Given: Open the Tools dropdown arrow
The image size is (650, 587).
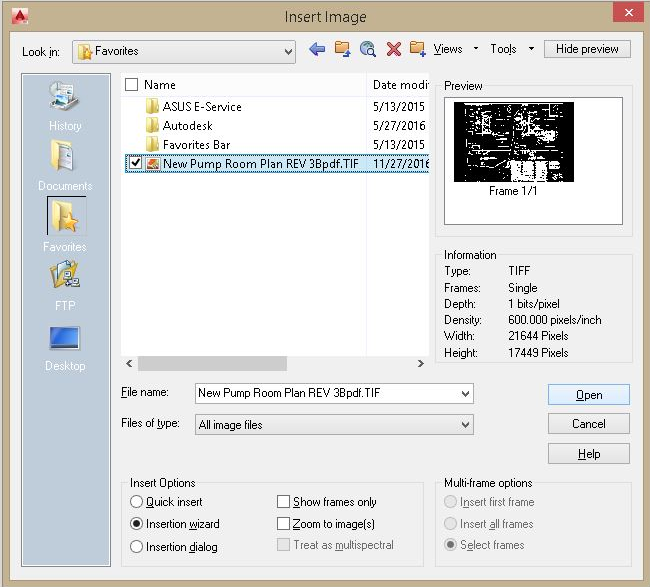Looking at the screenshot, I should [531, 49].
